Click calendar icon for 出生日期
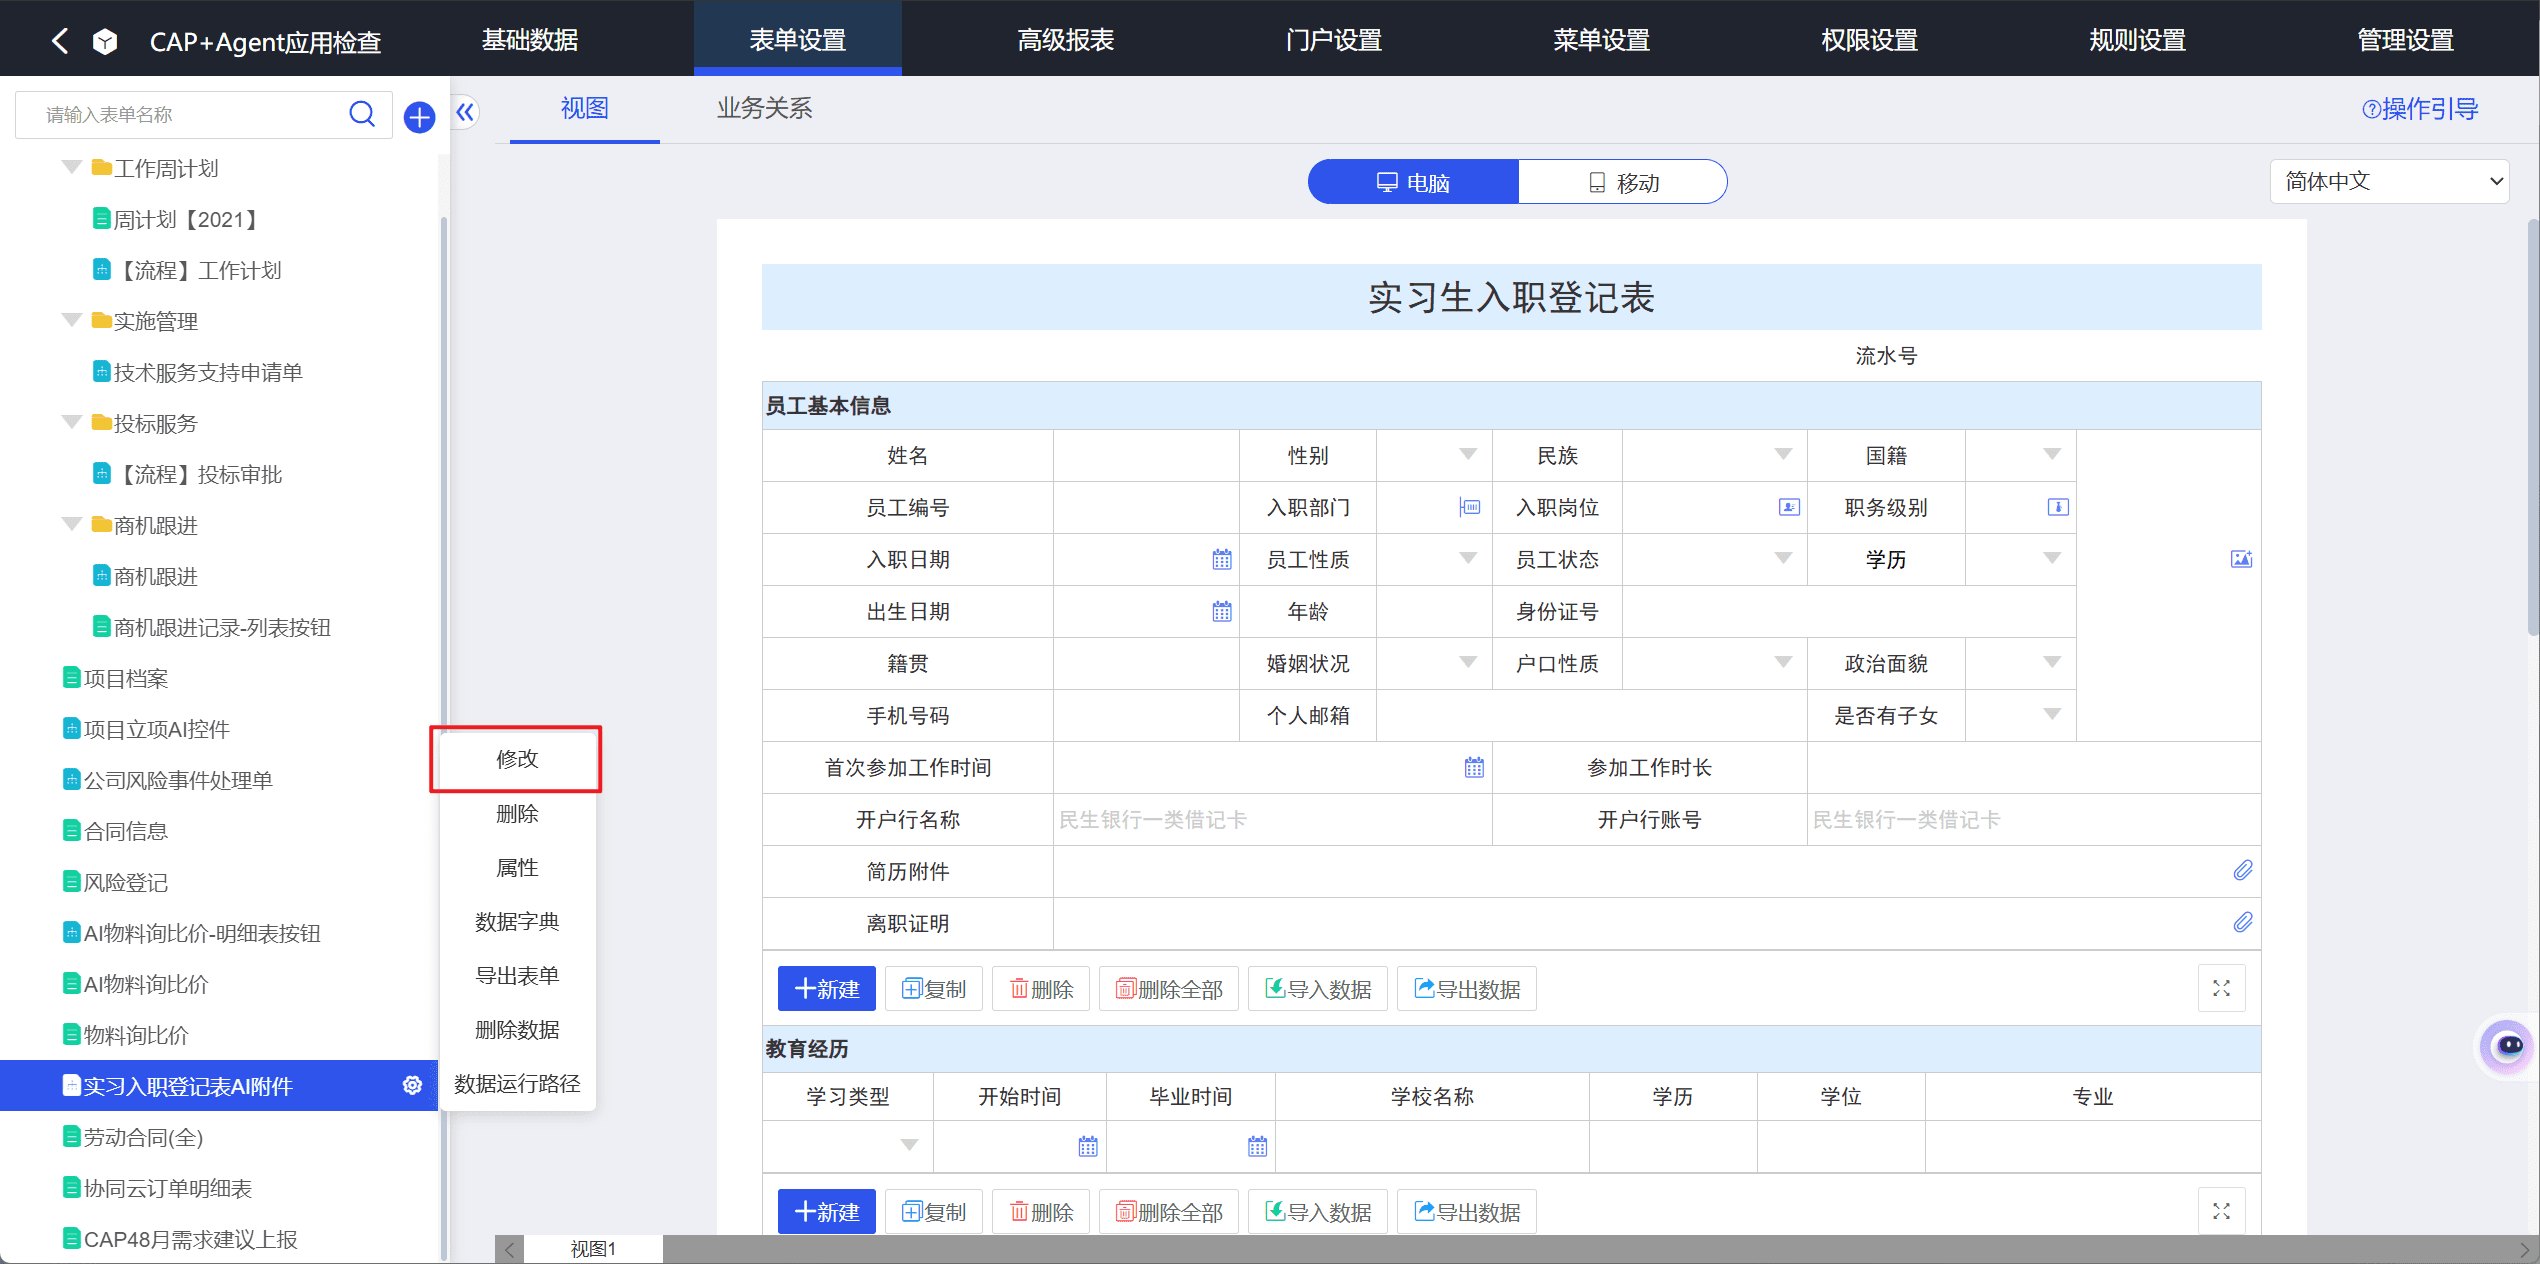Viewport: 2540px width, 1264px height. tap(1222, 611)
